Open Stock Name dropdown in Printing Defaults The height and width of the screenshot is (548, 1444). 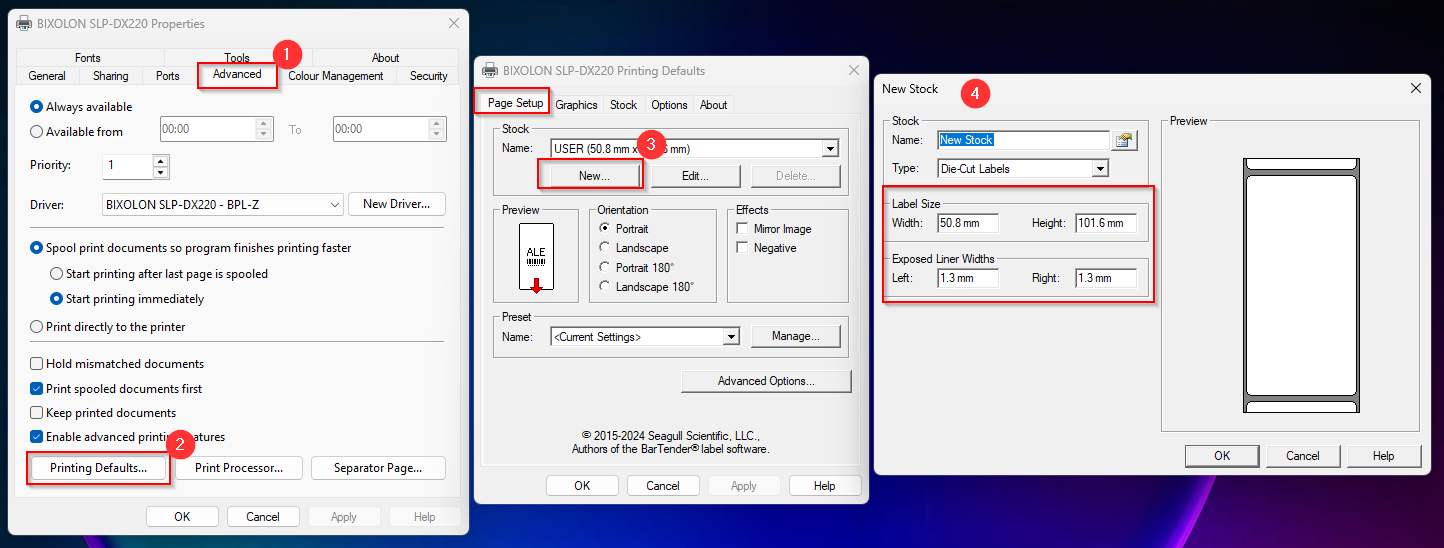point(830,149)
